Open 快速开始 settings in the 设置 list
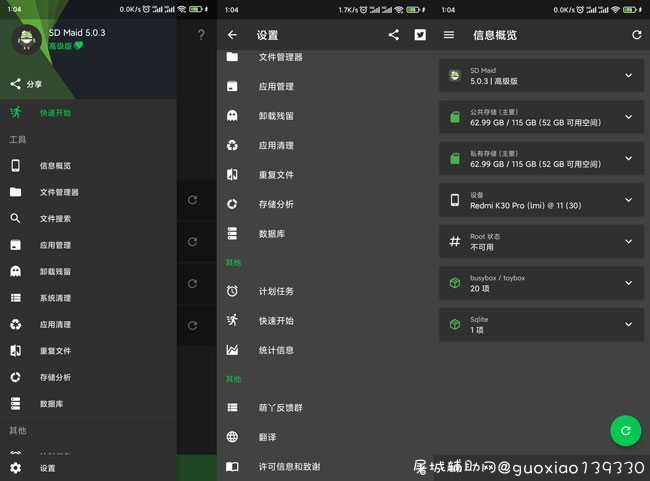This screenshot has height=481, width=650. (325, 321)
